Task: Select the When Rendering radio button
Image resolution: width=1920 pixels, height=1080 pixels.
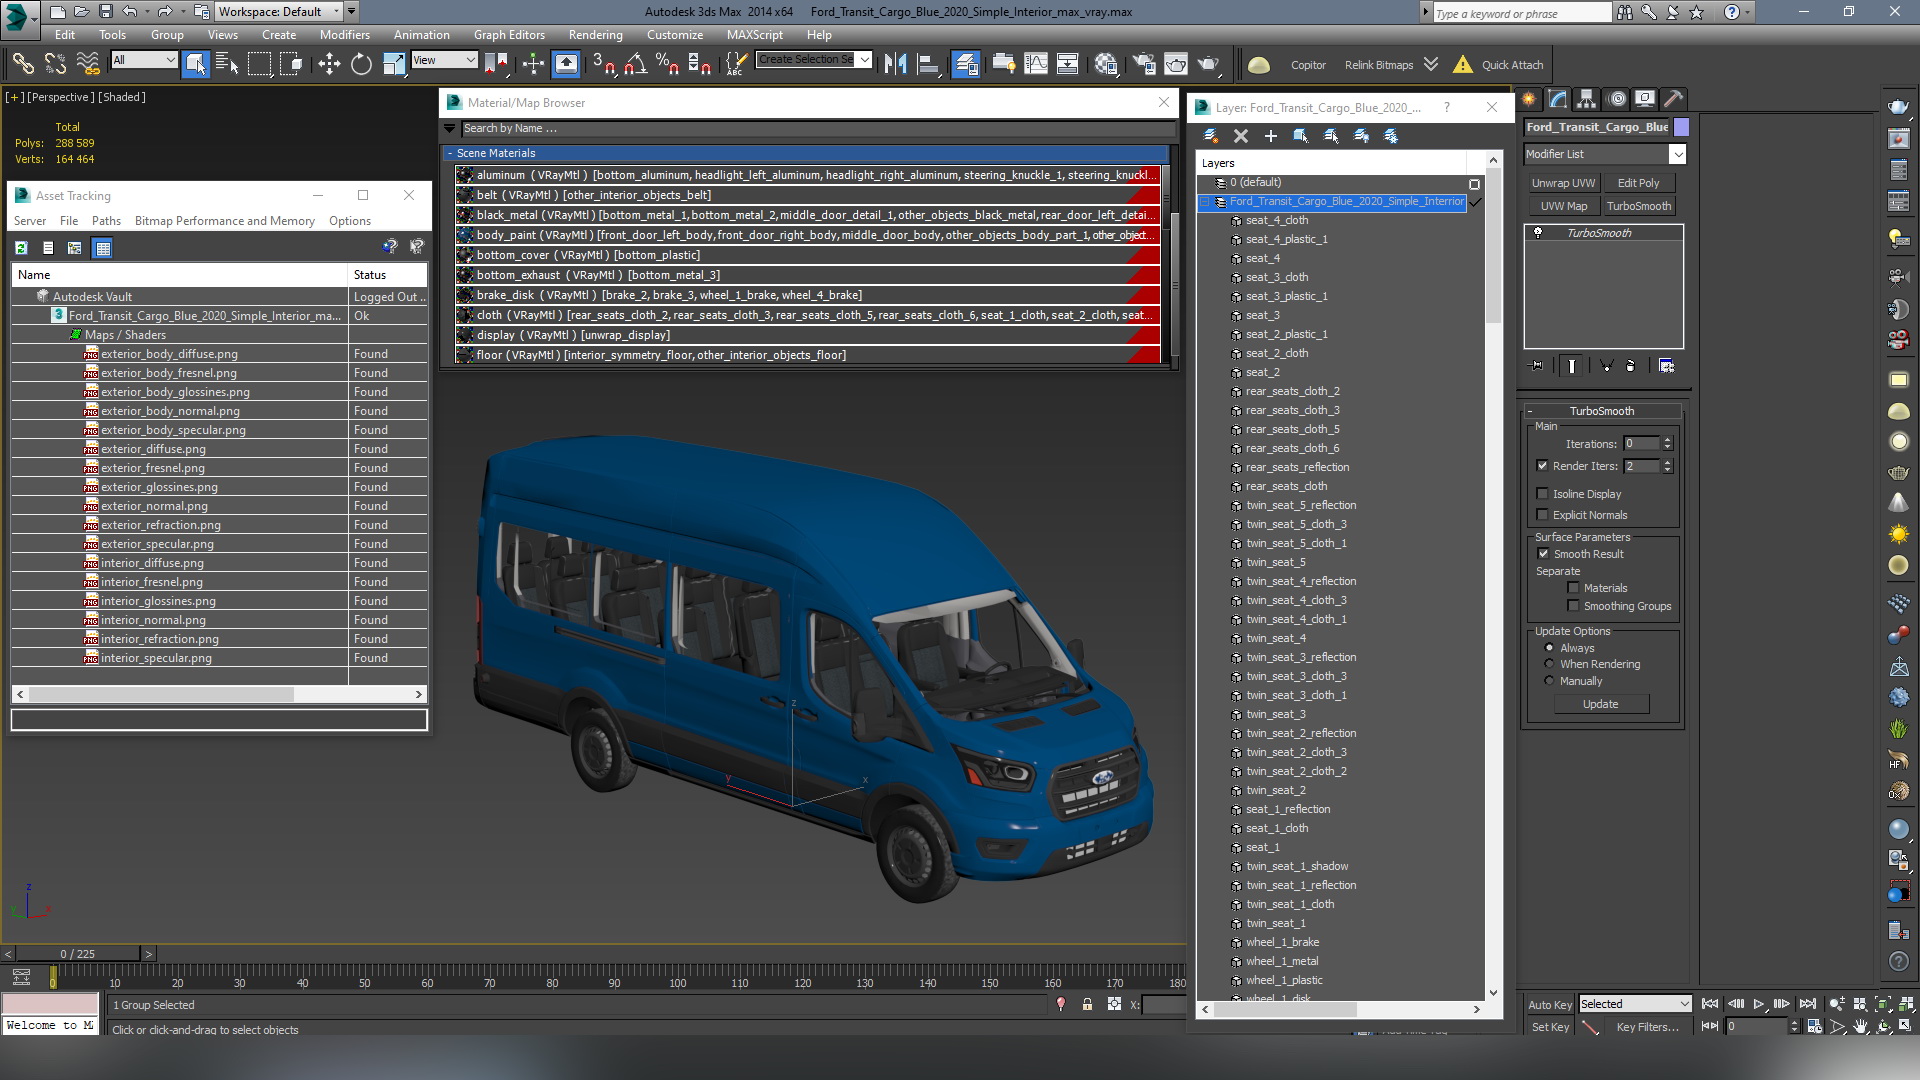Action: pos(1550,664)
